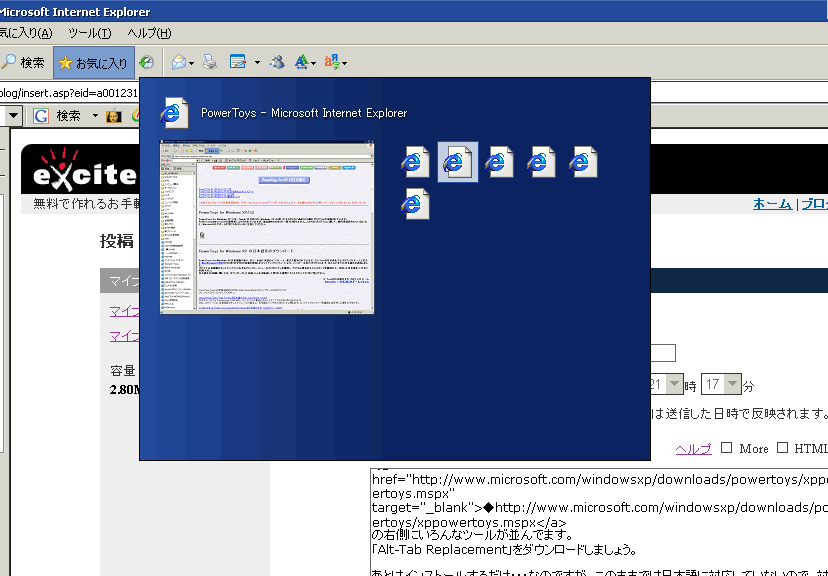Select the IE icon on second switcher row
The height and width of the screenshot is (576, 828).
pyautogui.click(x=415, y=204)
